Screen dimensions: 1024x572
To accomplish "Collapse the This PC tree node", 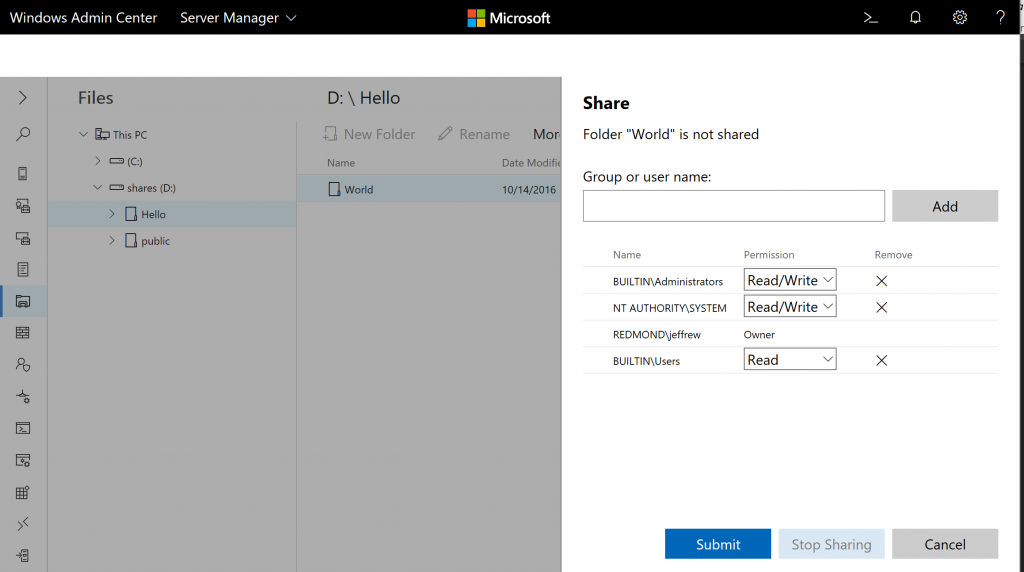I will pos(84,135).
